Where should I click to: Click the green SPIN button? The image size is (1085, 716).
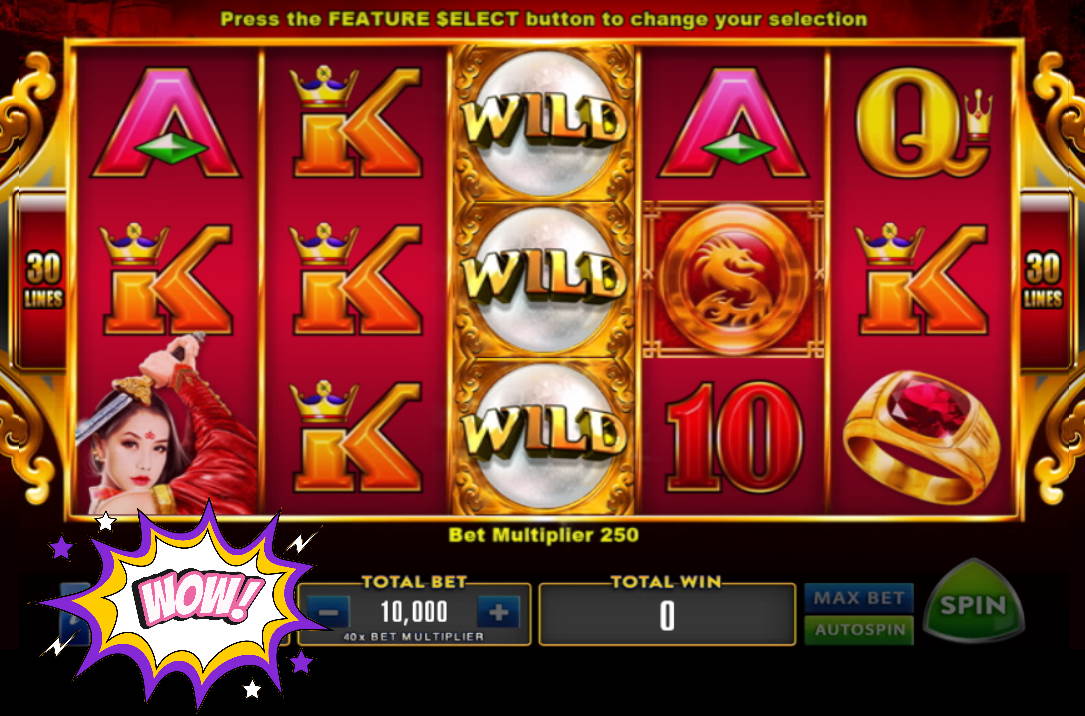tap(974, 602)
